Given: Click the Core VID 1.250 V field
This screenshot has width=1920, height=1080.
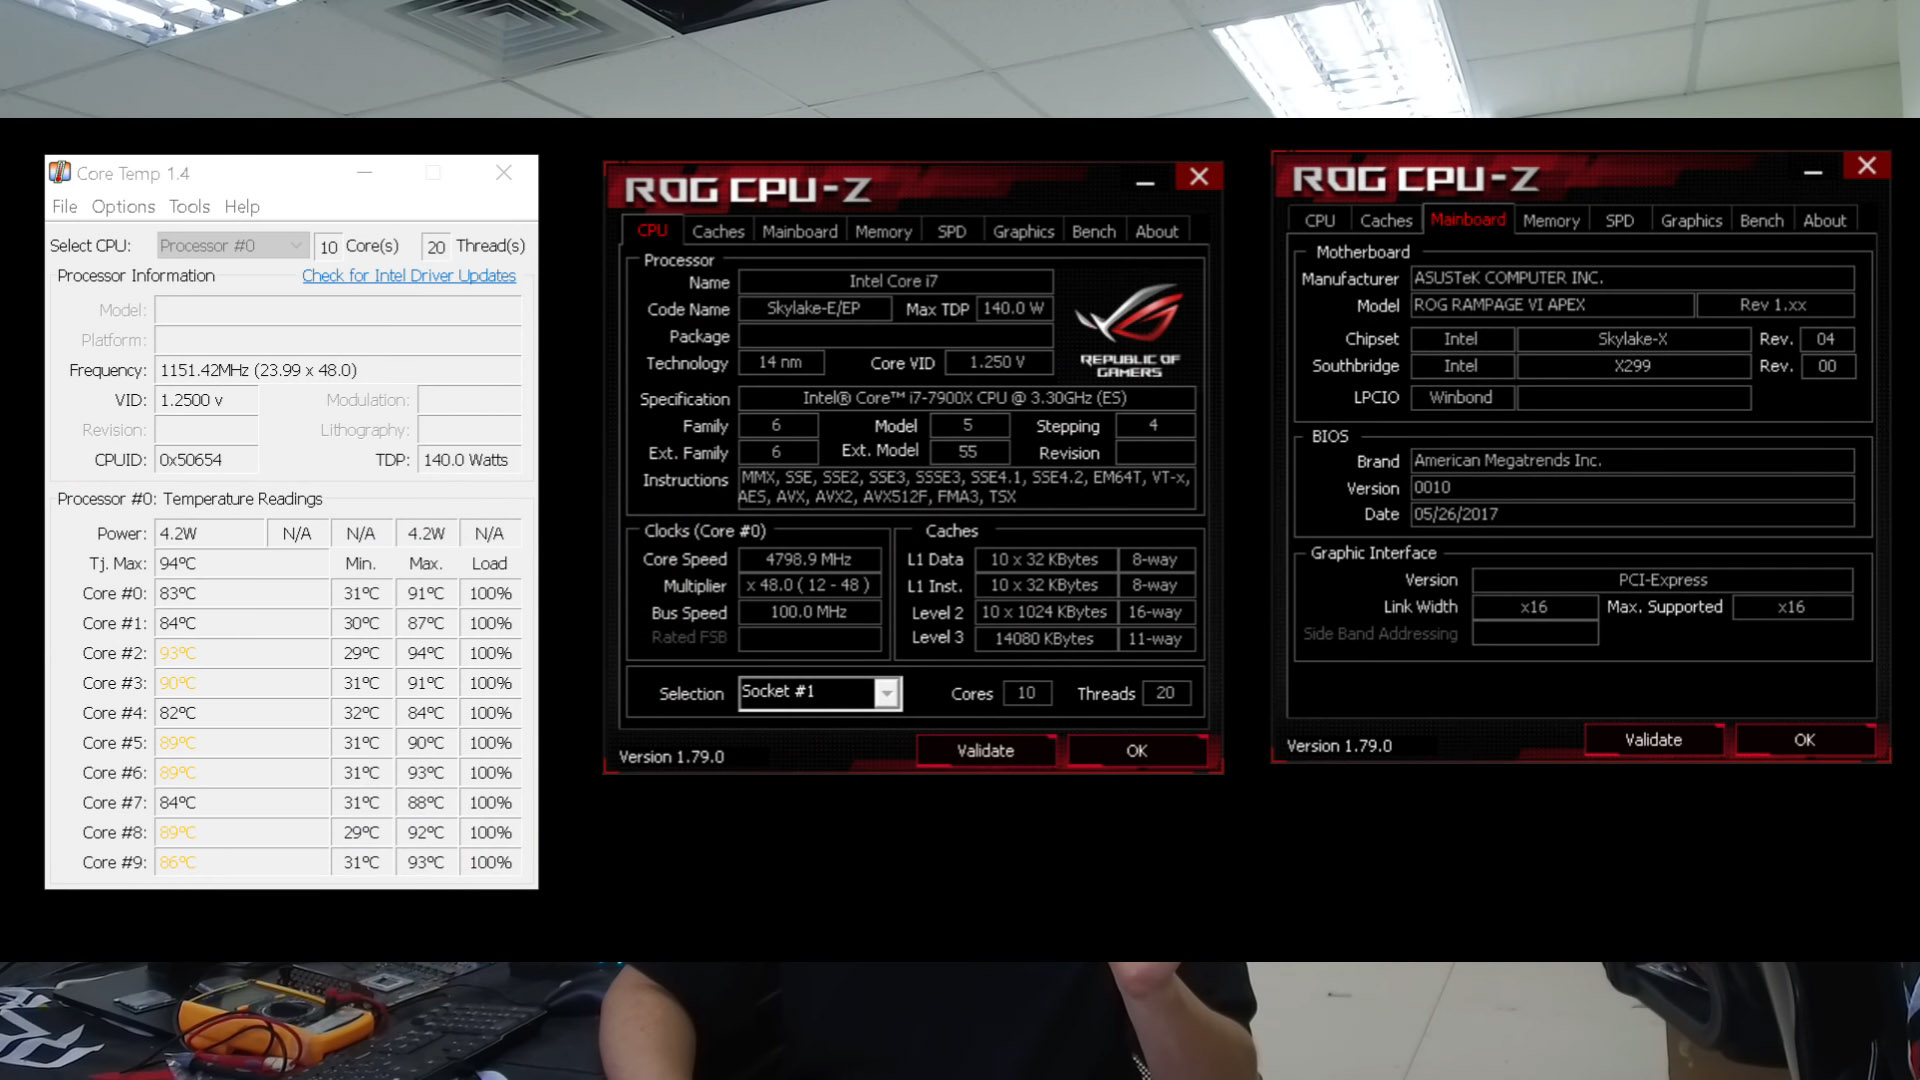Looking at the screenshot, I should click(x=997, y=362).
